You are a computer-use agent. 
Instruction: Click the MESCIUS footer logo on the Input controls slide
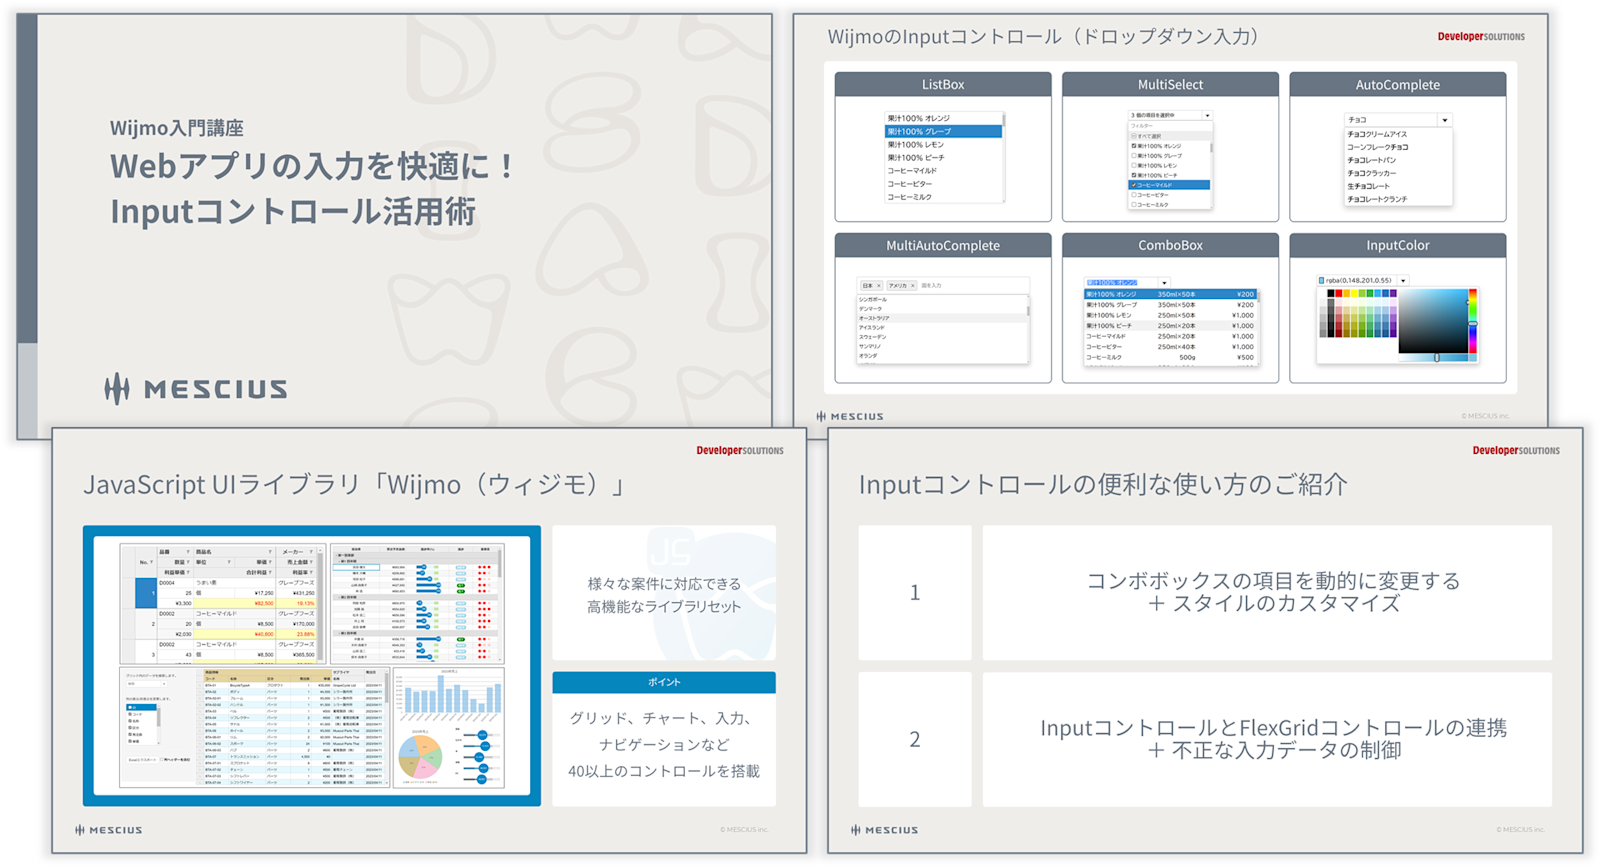(x=850, y=416)
